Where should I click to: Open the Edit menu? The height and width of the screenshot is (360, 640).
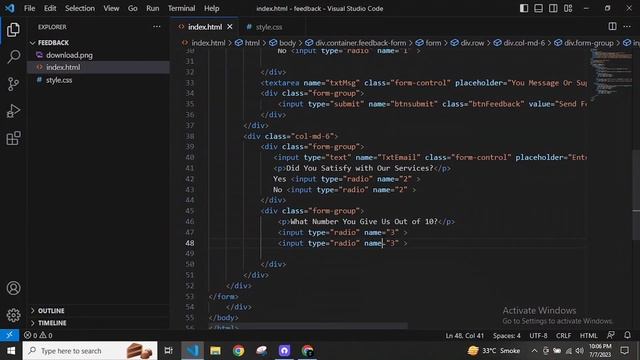[50, 8]
